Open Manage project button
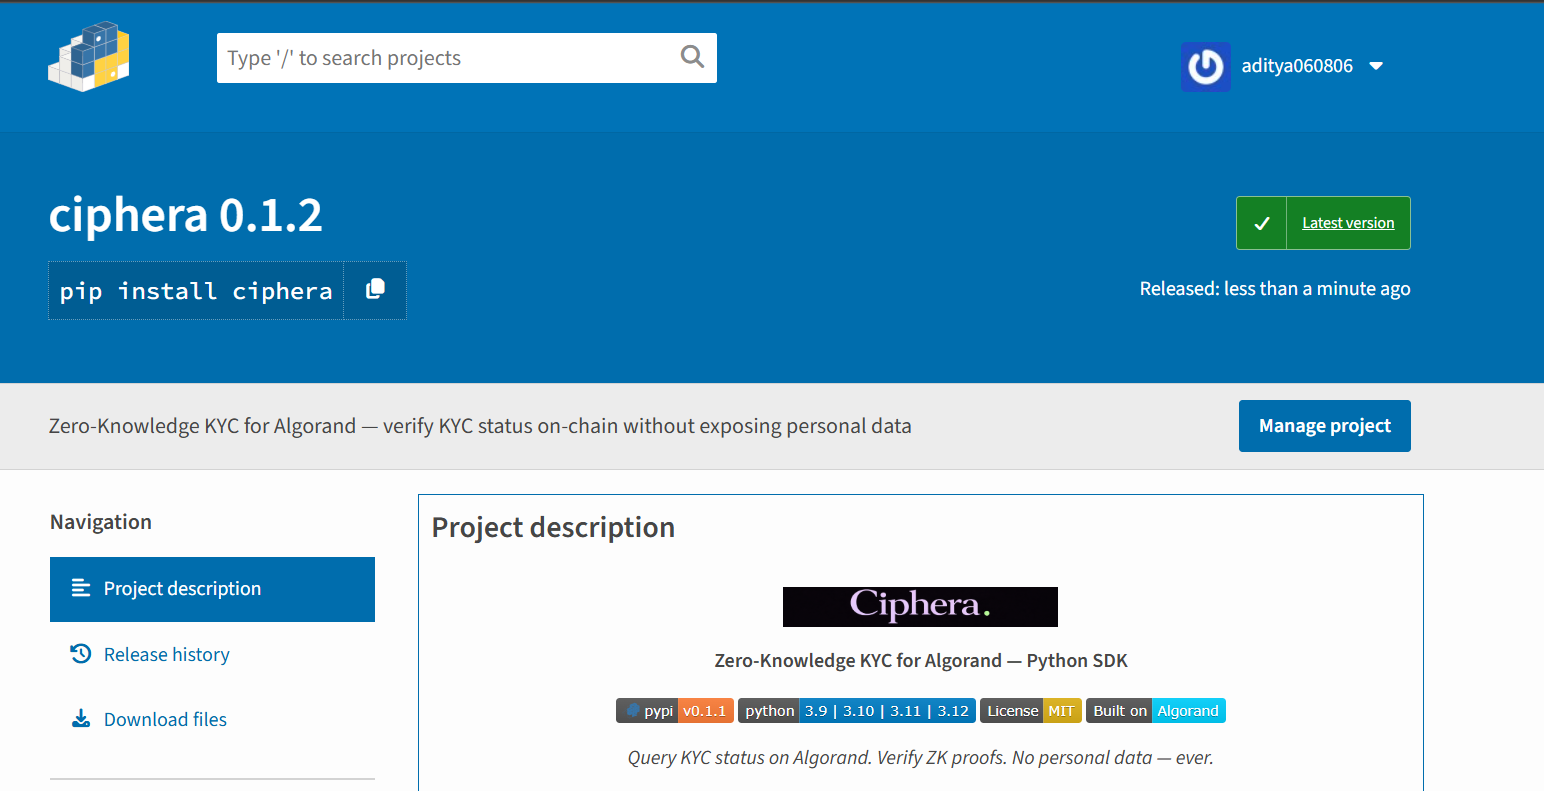This screenshot has width=1544, height=791. click(x=1325, y=426)
